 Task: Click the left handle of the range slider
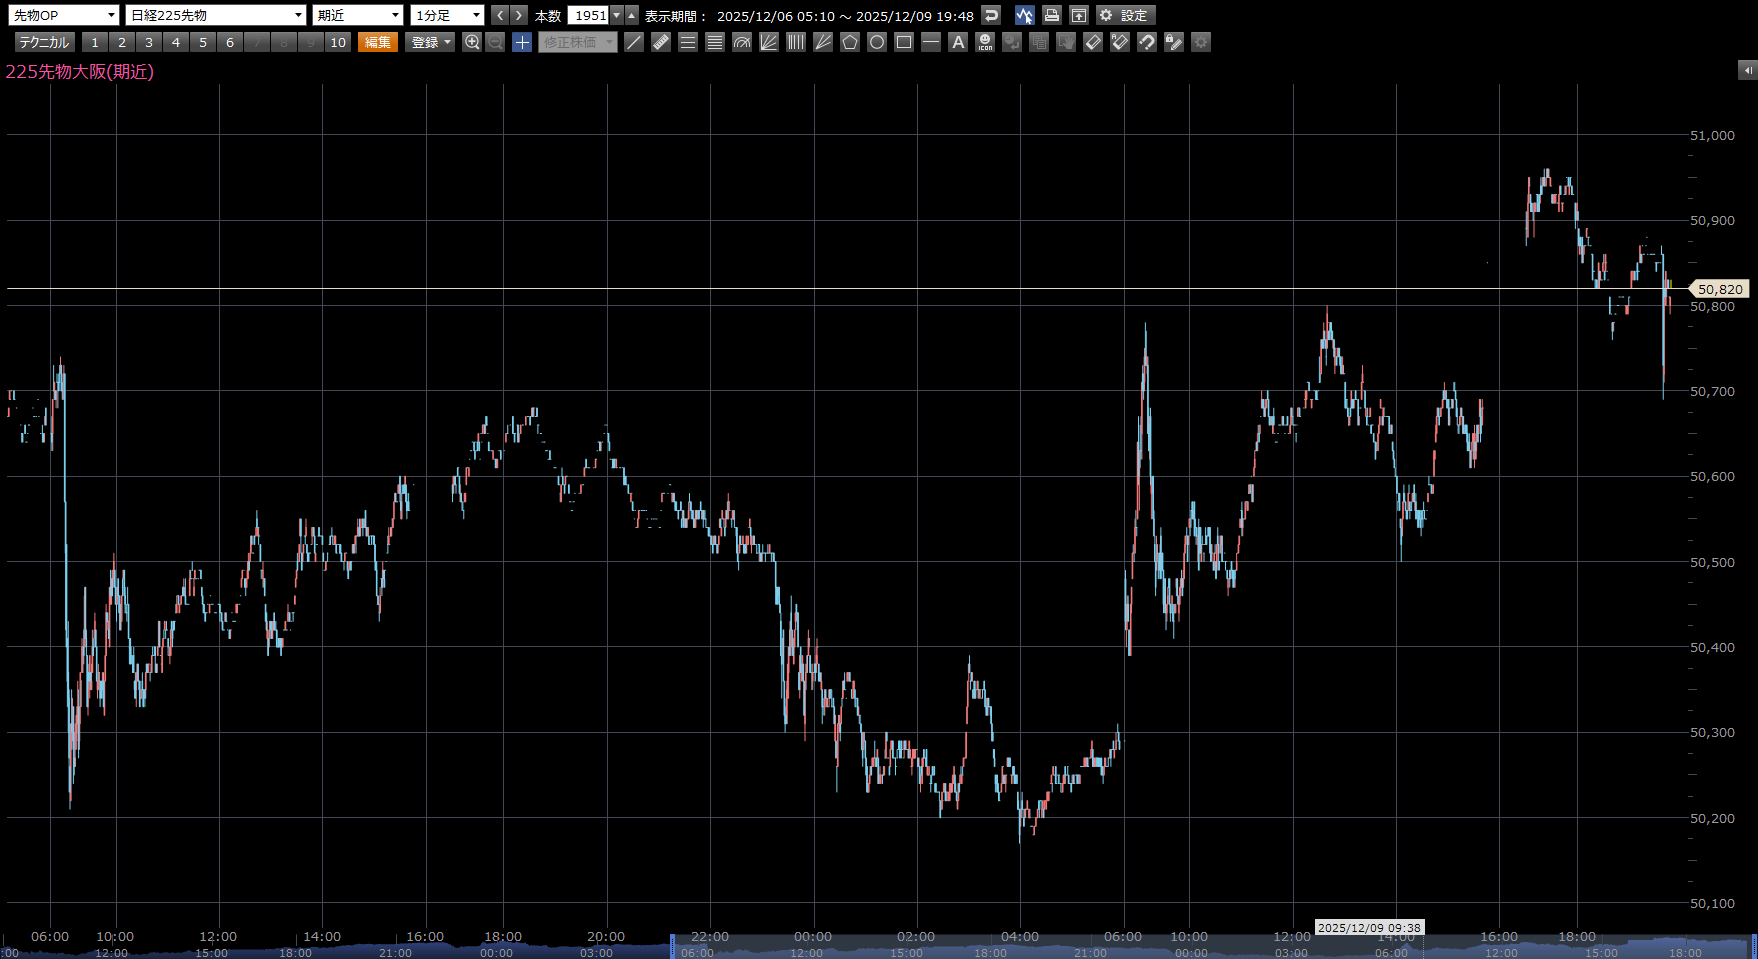(x=673, y=946)
